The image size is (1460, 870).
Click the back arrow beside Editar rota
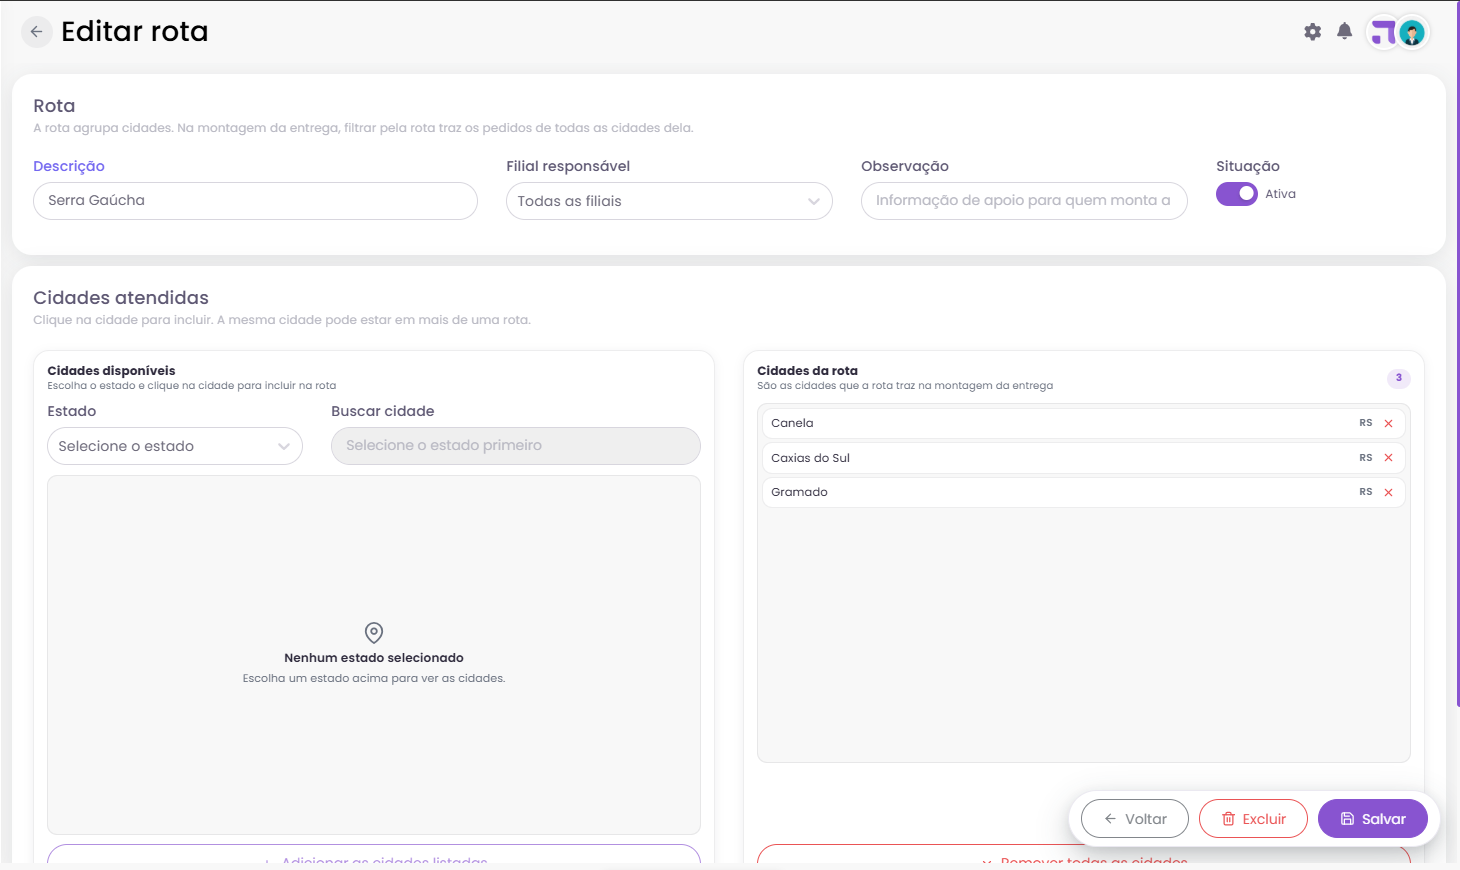pyautogui.click(x=36, y=32)
